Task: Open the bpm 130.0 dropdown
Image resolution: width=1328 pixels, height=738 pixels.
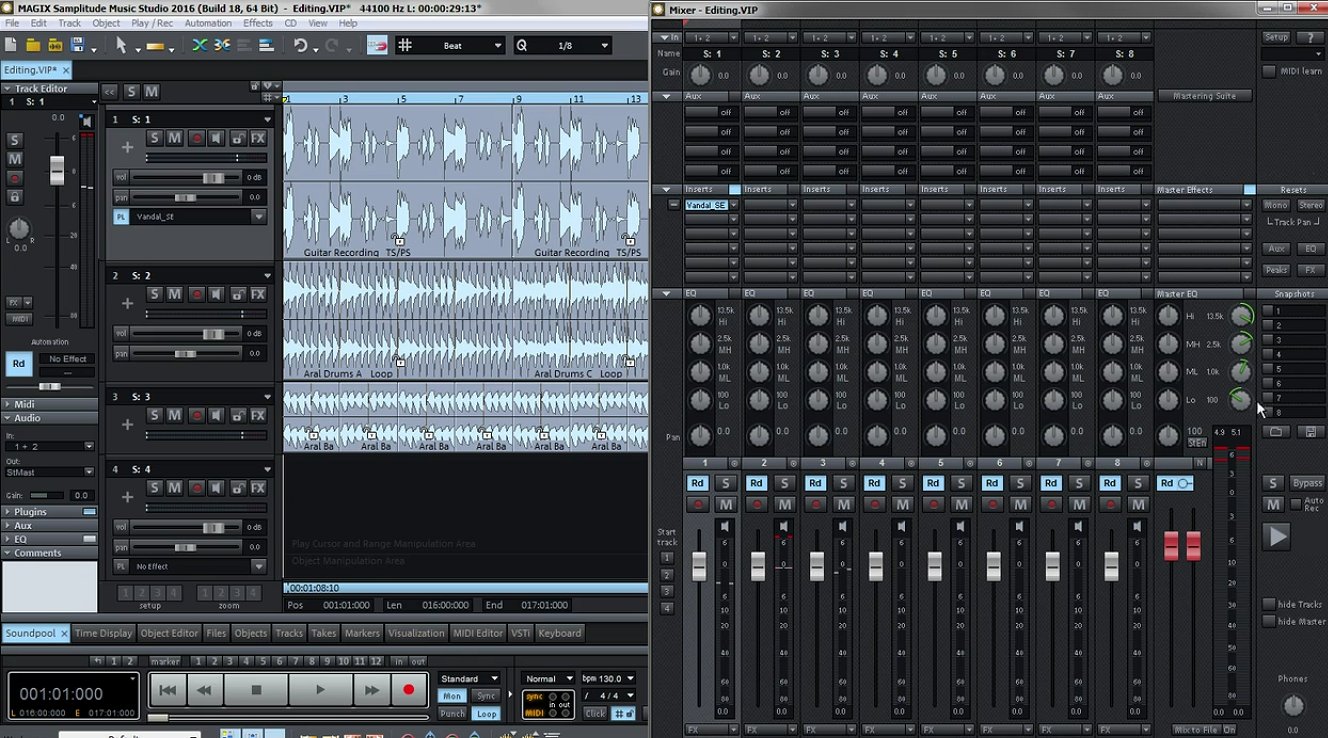Action: tap(608, 678)
